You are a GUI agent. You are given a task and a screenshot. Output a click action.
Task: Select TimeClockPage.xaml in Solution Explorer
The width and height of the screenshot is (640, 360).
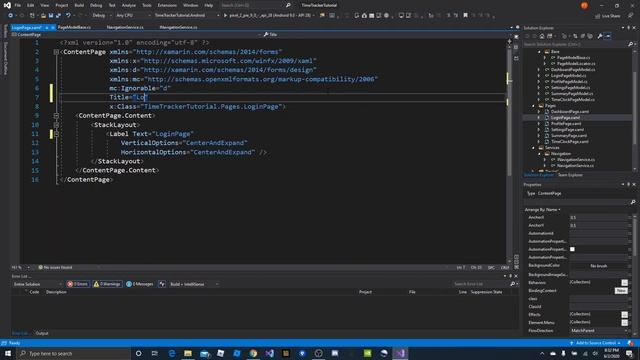tap(570, 142)
